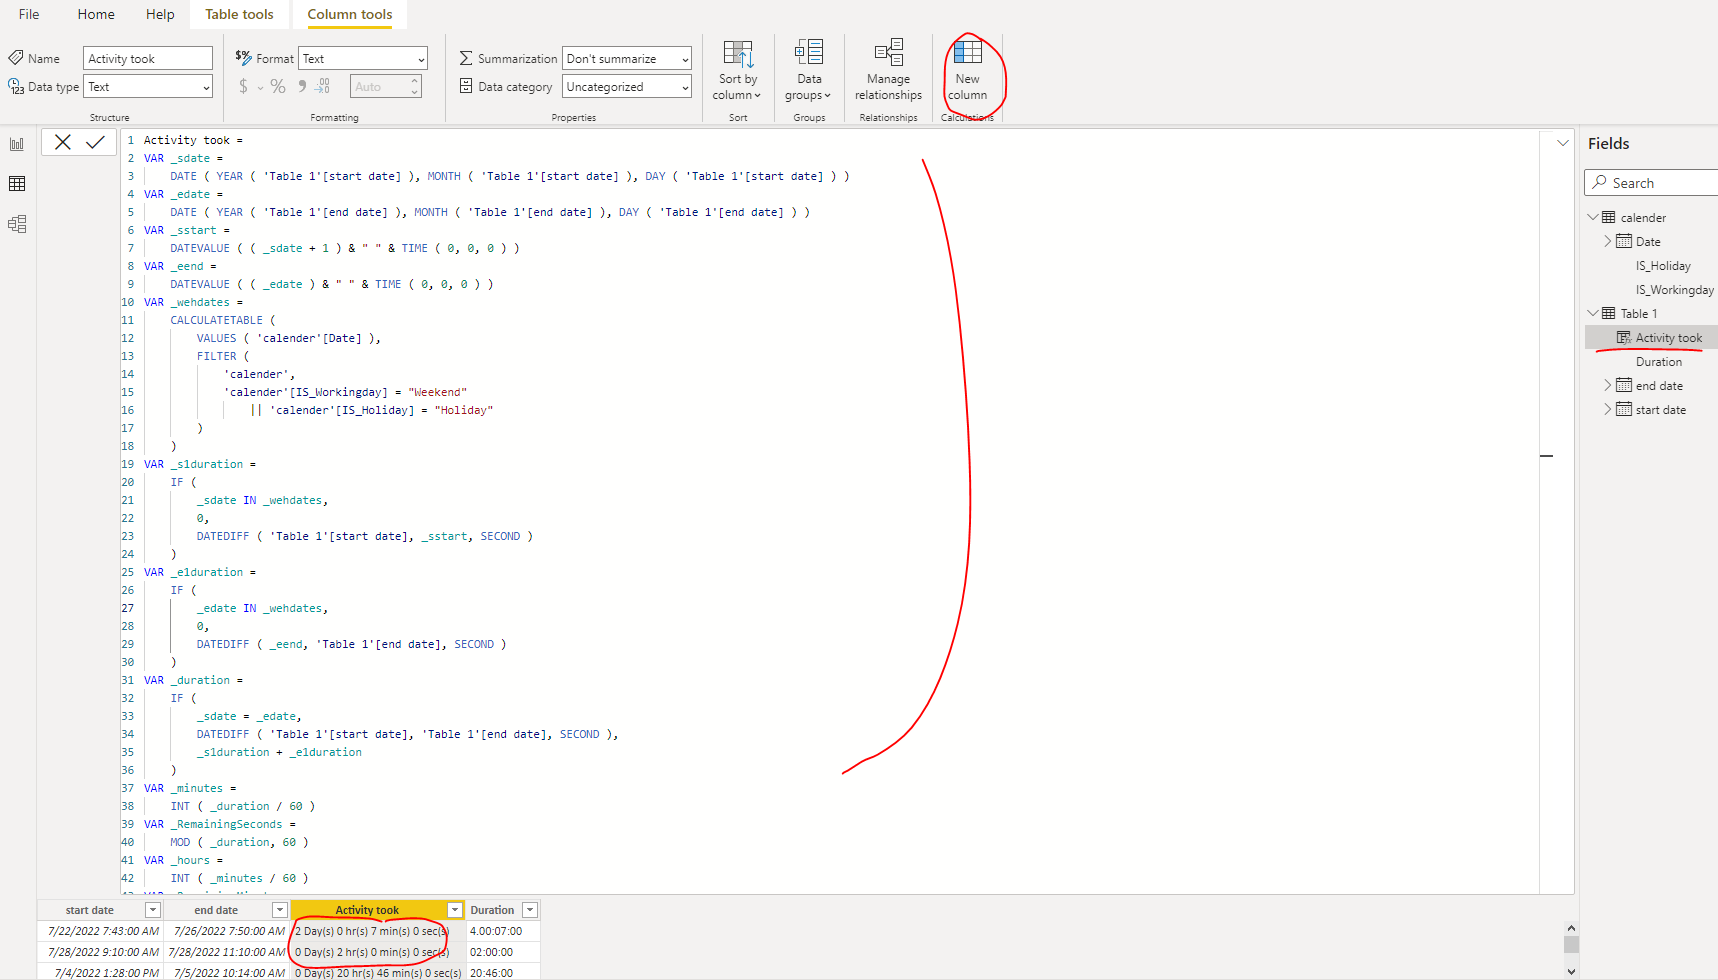Click the column Name input field
Image resolution: width=1718 pixels, height=980 pixels.
pyautogui.click(x=148, y=59)
